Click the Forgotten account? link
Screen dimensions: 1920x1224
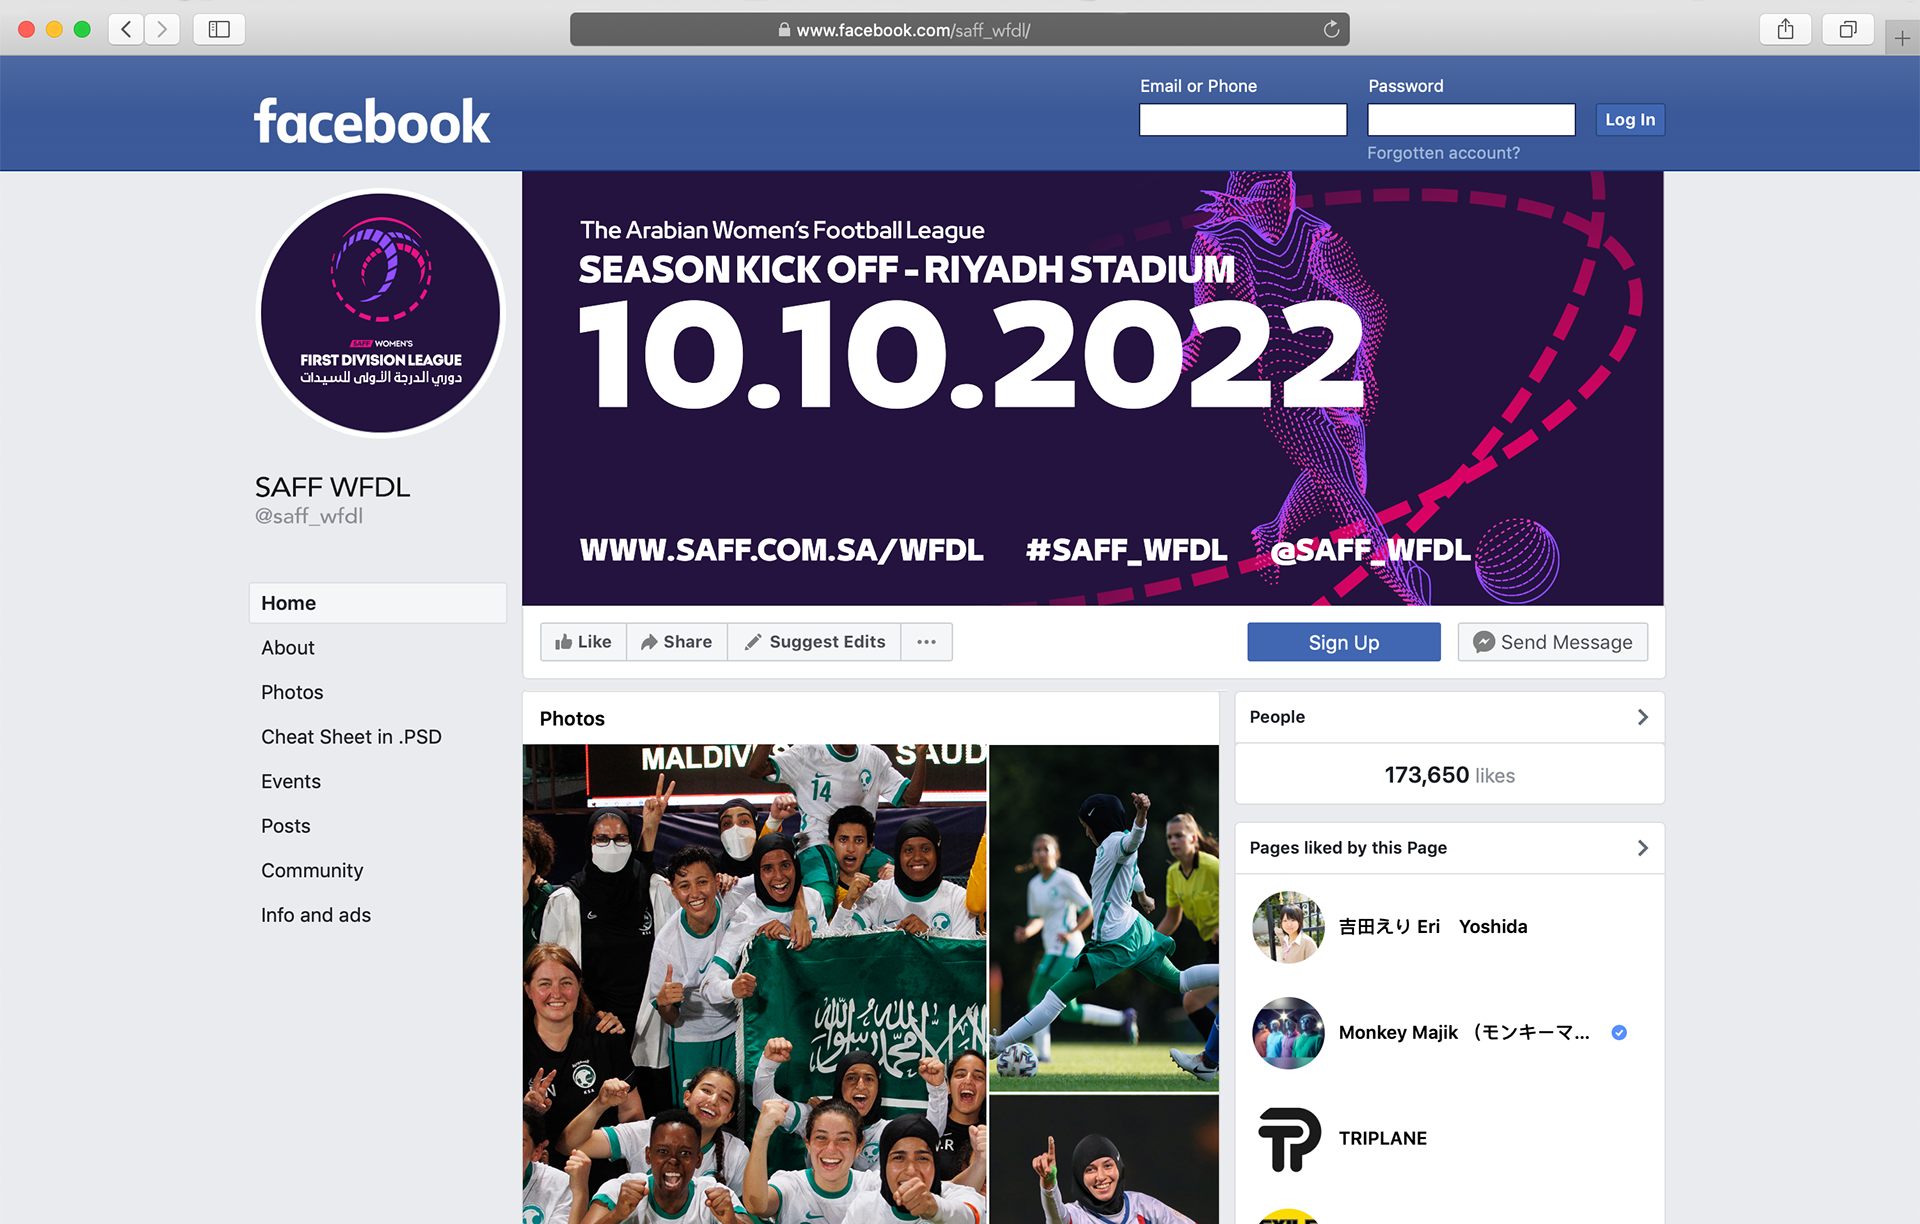click(x=1443, y=153)
